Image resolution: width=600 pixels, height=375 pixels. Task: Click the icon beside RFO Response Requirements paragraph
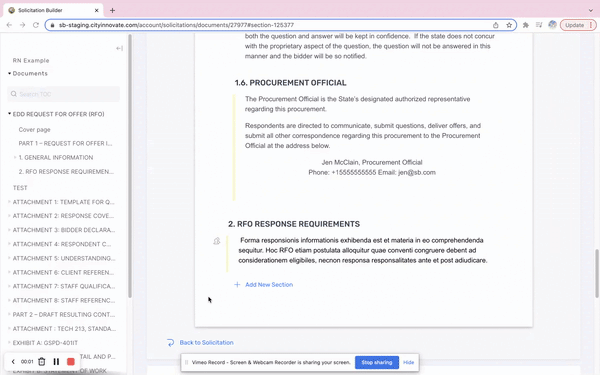[217, 241]
